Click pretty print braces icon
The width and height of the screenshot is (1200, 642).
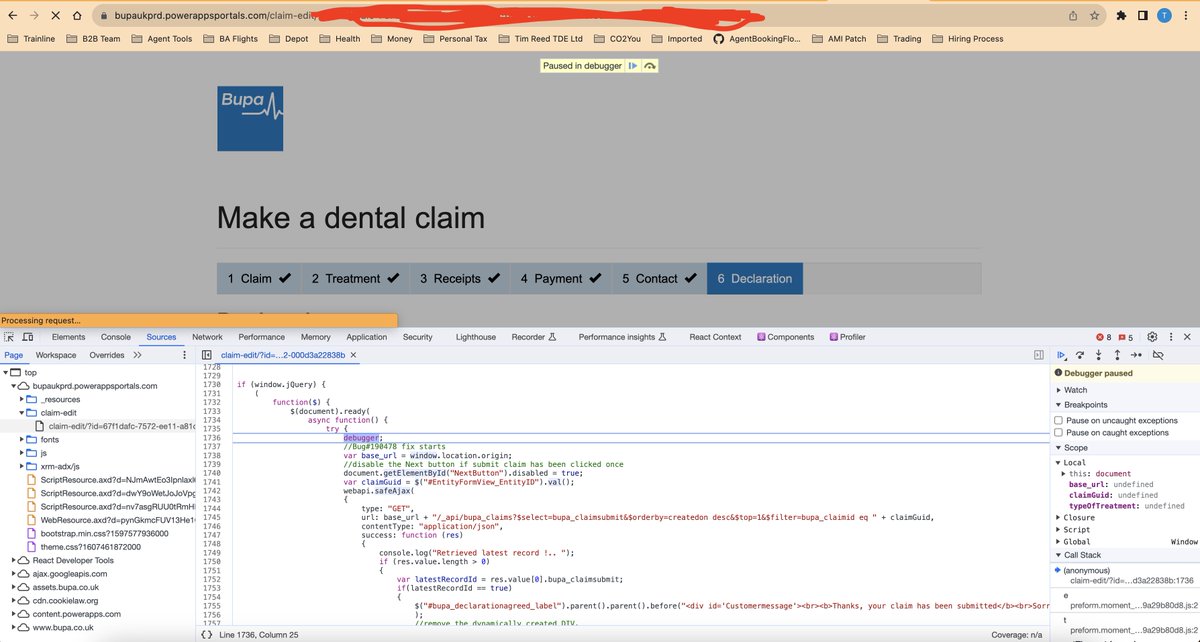(206, 635)
